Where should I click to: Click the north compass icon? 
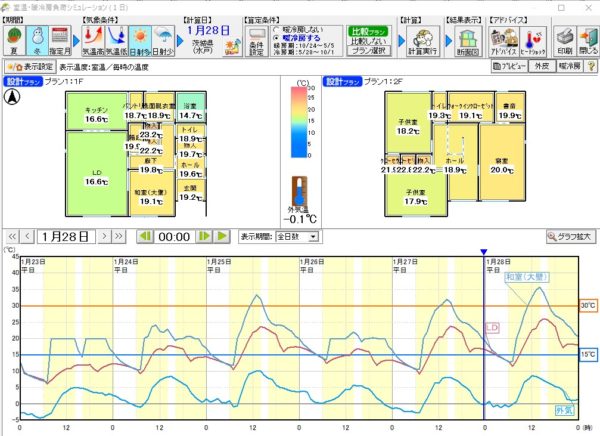tap(12, 97)
